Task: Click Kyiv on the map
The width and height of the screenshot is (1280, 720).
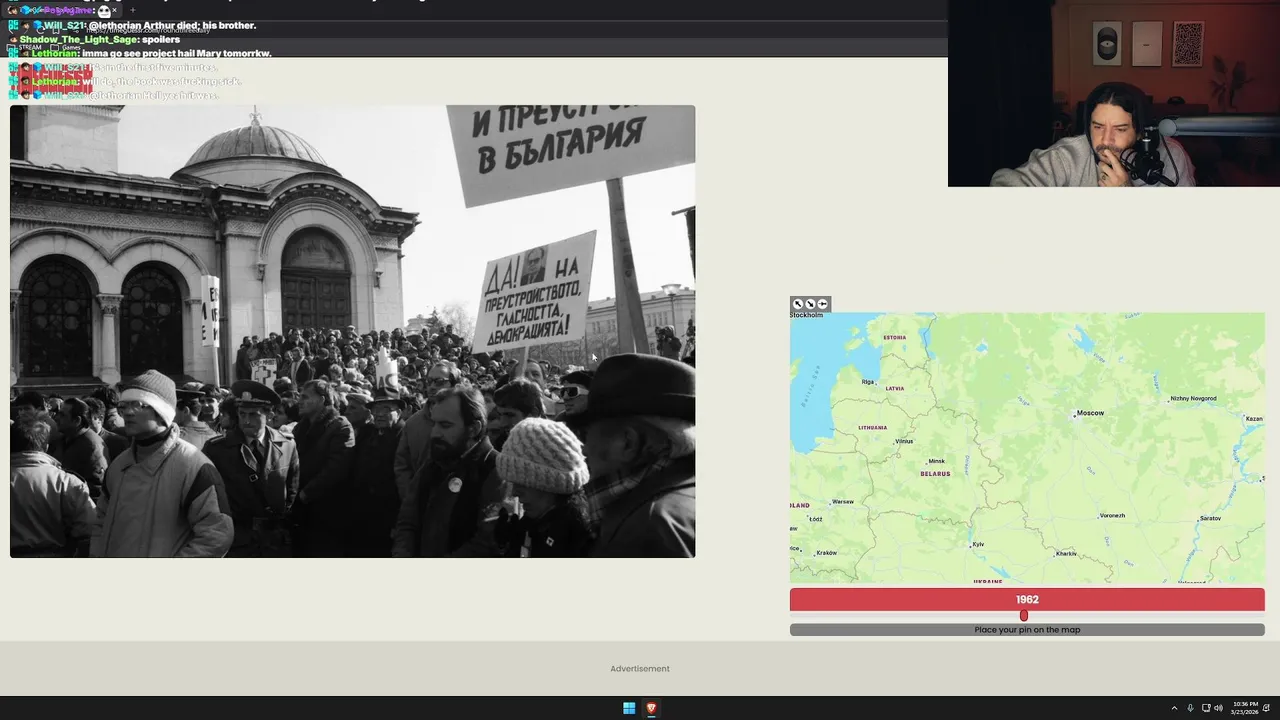Action: [978, 544]
